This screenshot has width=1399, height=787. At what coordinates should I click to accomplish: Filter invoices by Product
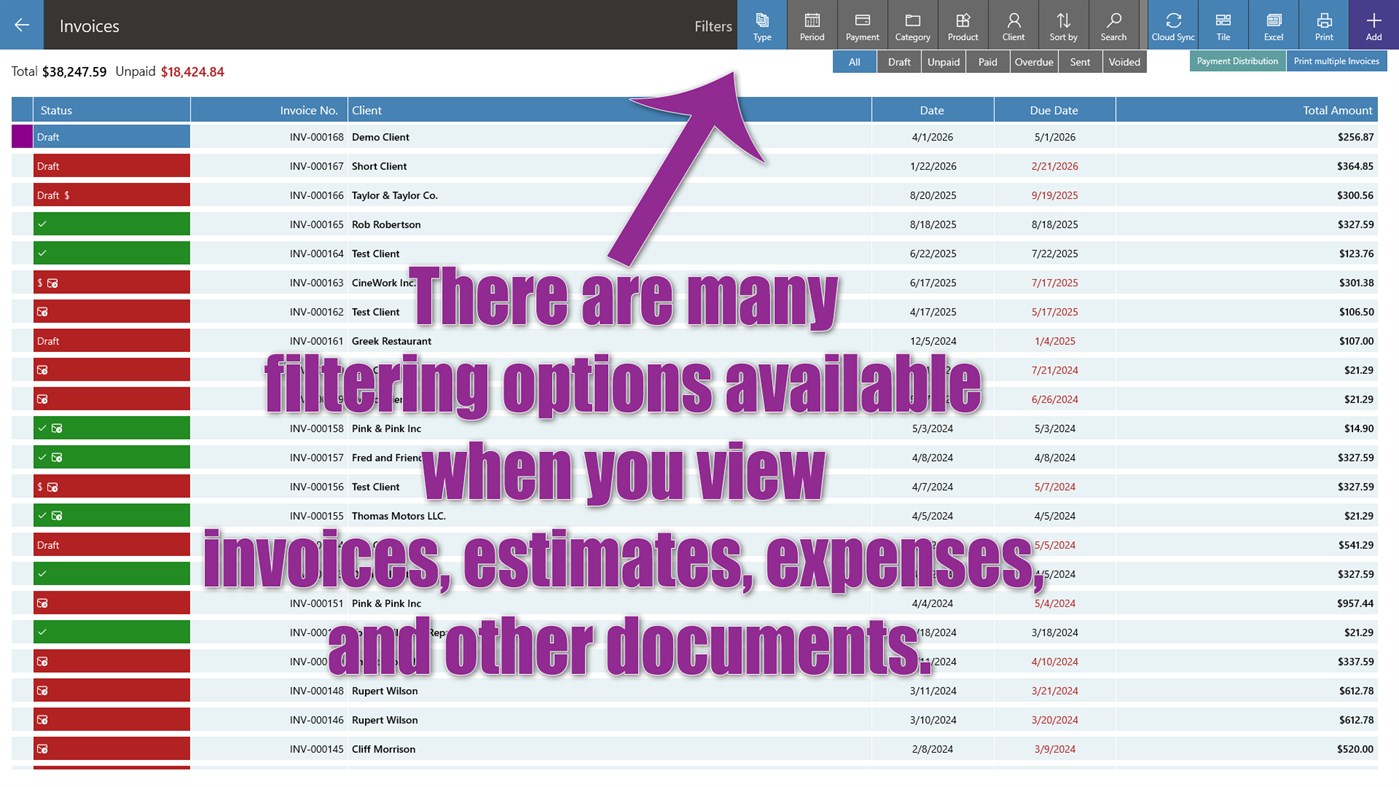click(962, 24)
